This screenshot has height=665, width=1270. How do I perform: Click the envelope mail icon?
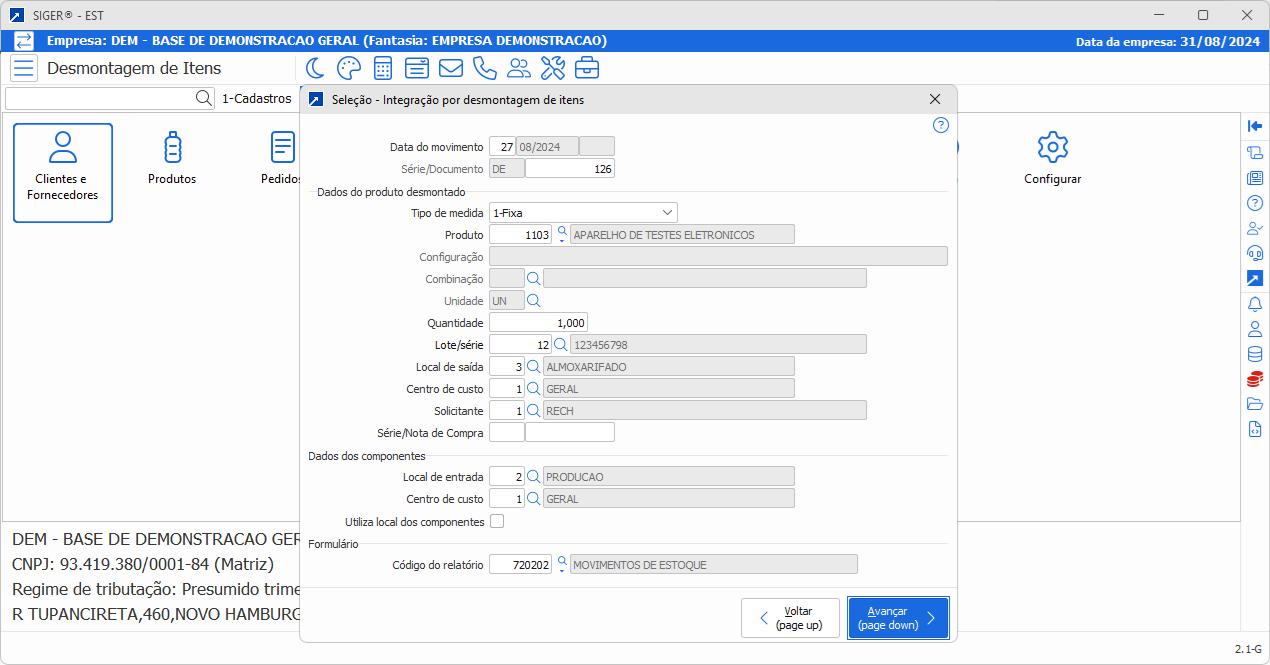click(x=450, y=68)
